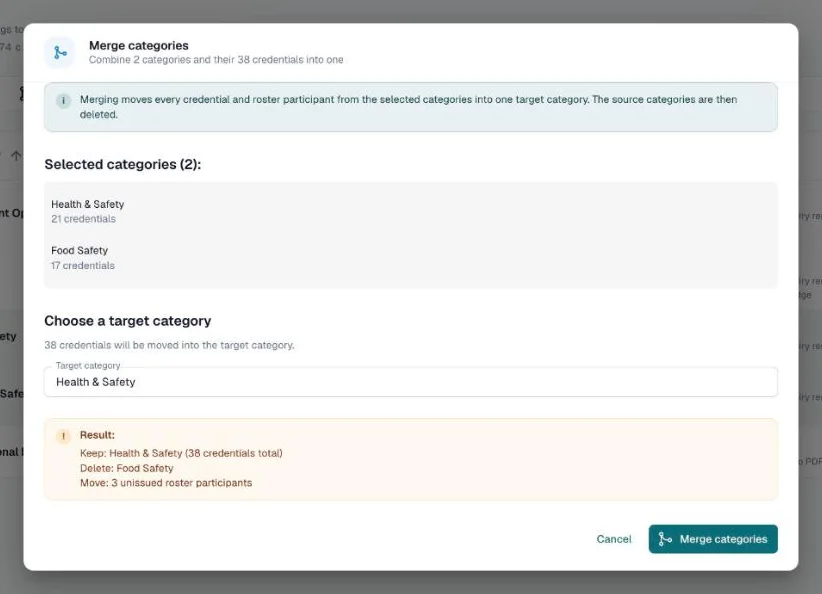Confirm with the Merge categories button
This screenshot has height=594, width=822.
pyautogui.click(x=713, y=539)
